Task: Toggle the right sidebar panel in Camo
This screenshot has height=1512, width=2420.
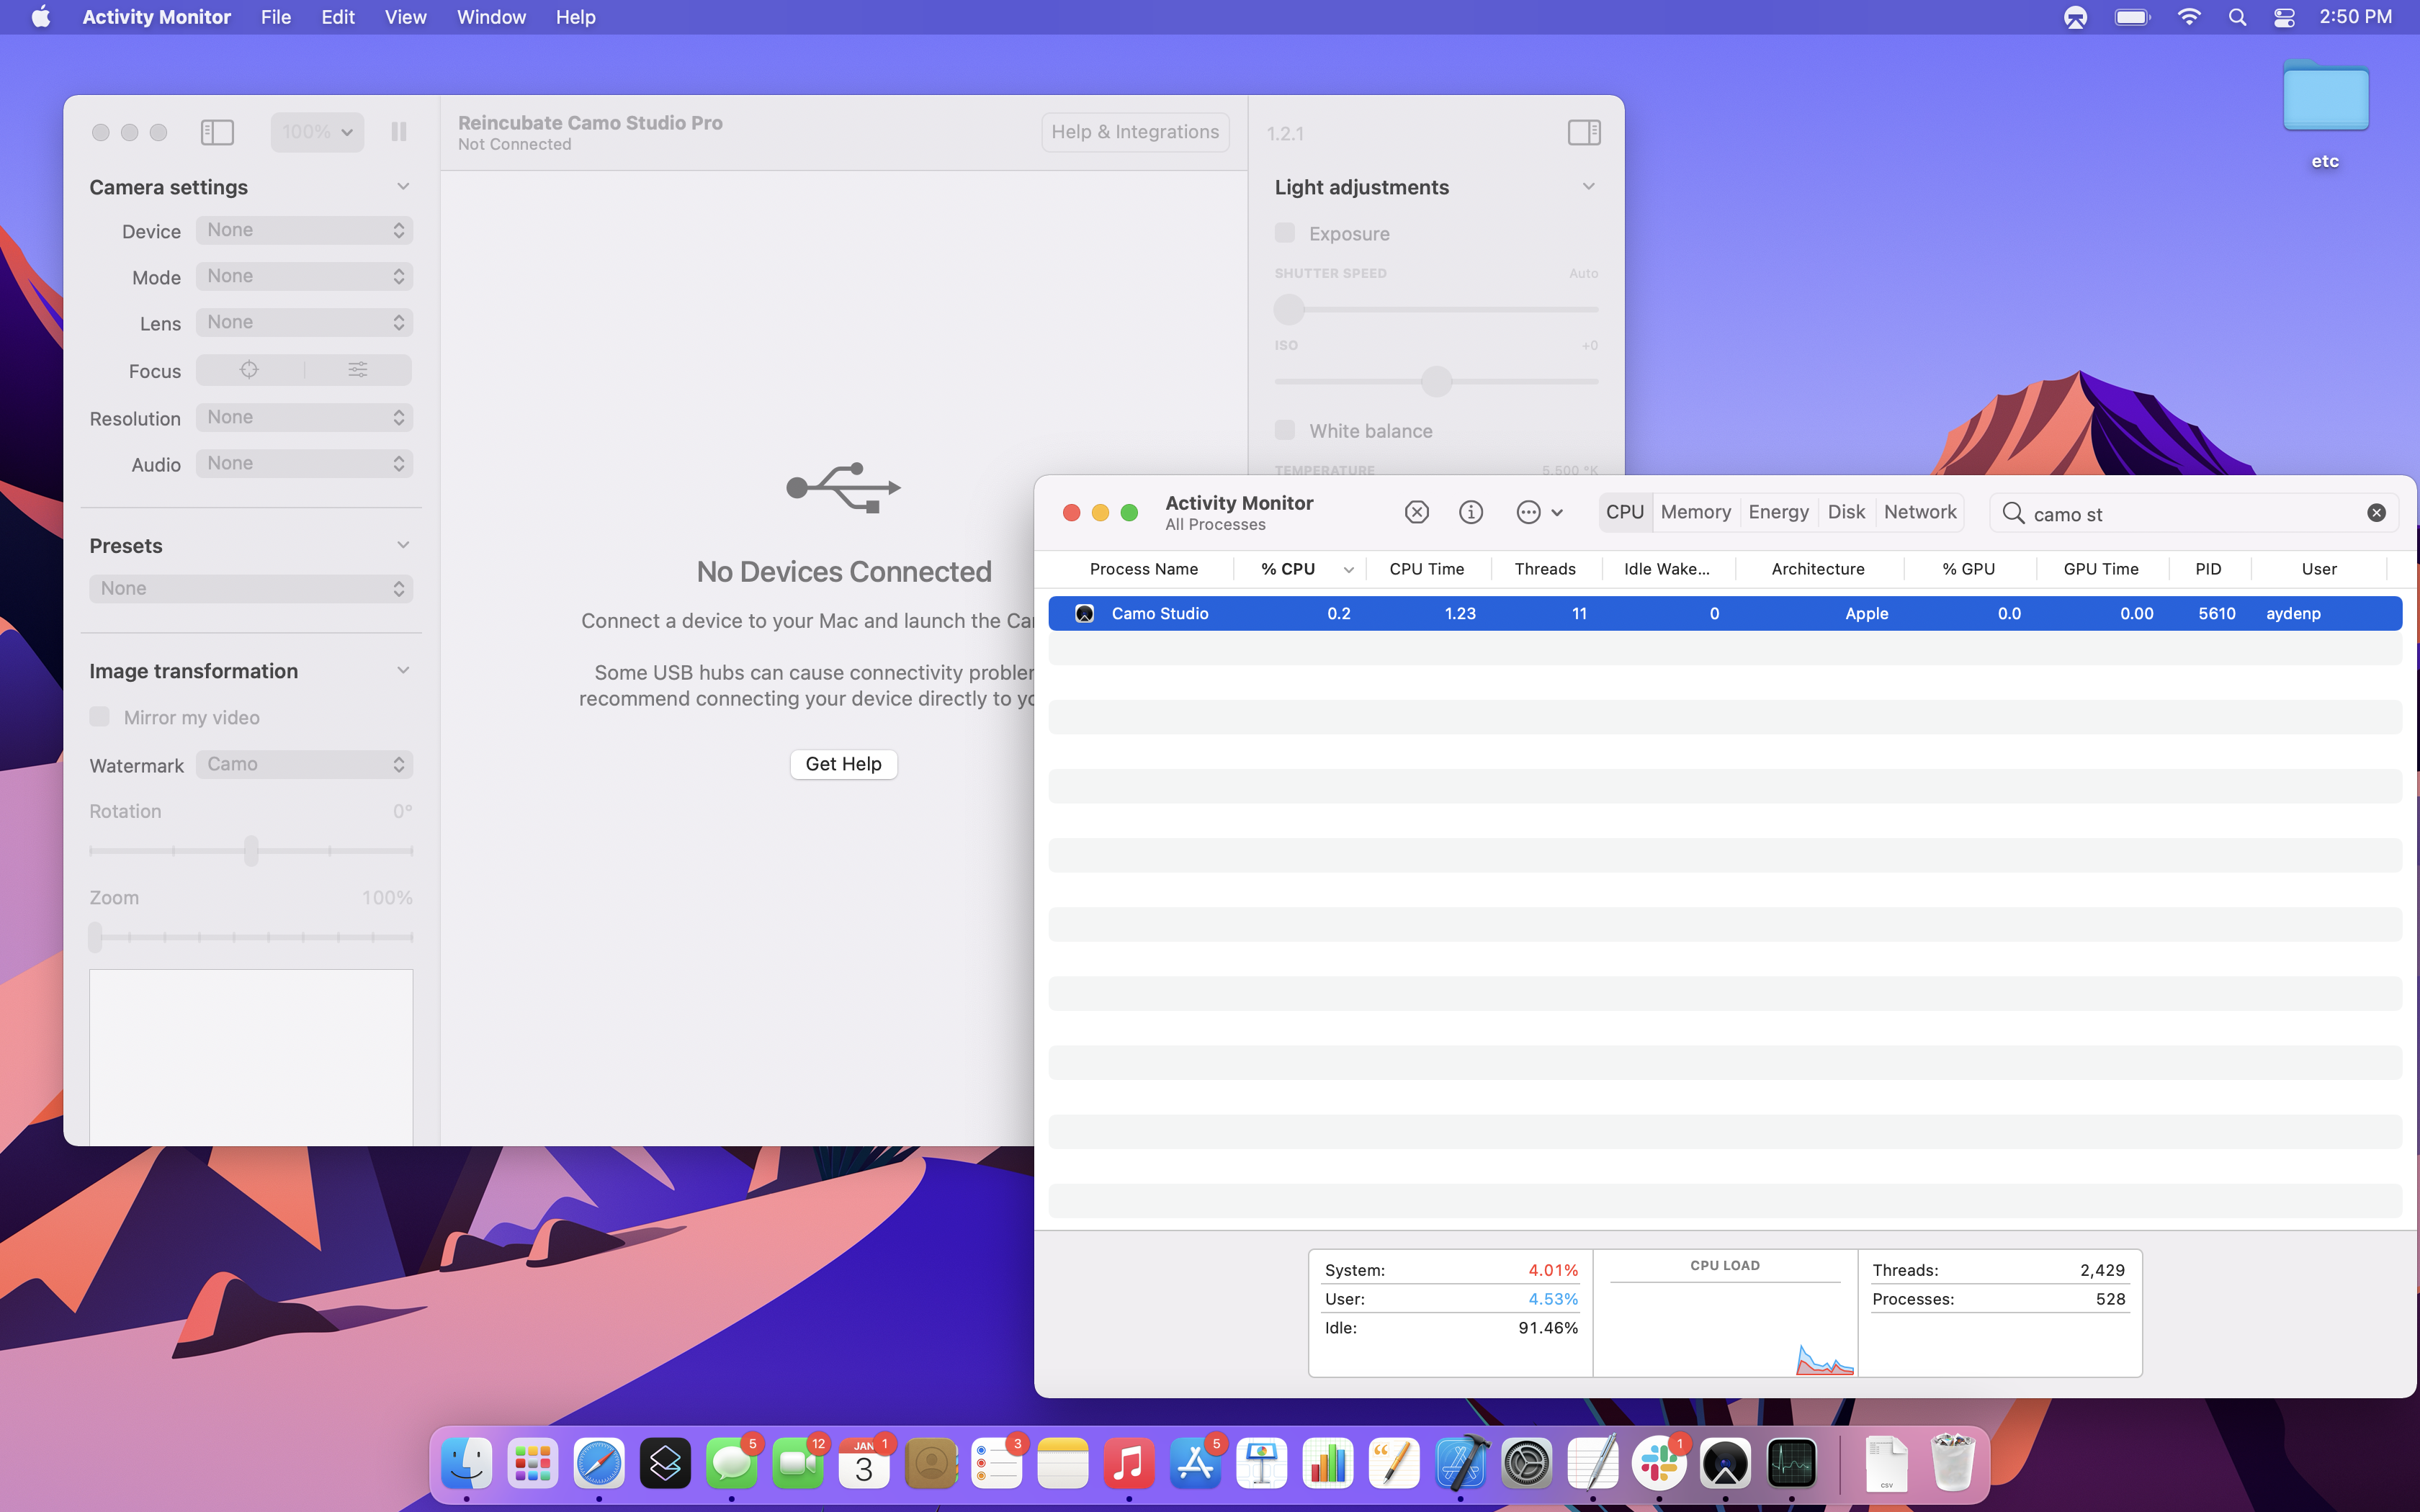Action: [1584, 132]
